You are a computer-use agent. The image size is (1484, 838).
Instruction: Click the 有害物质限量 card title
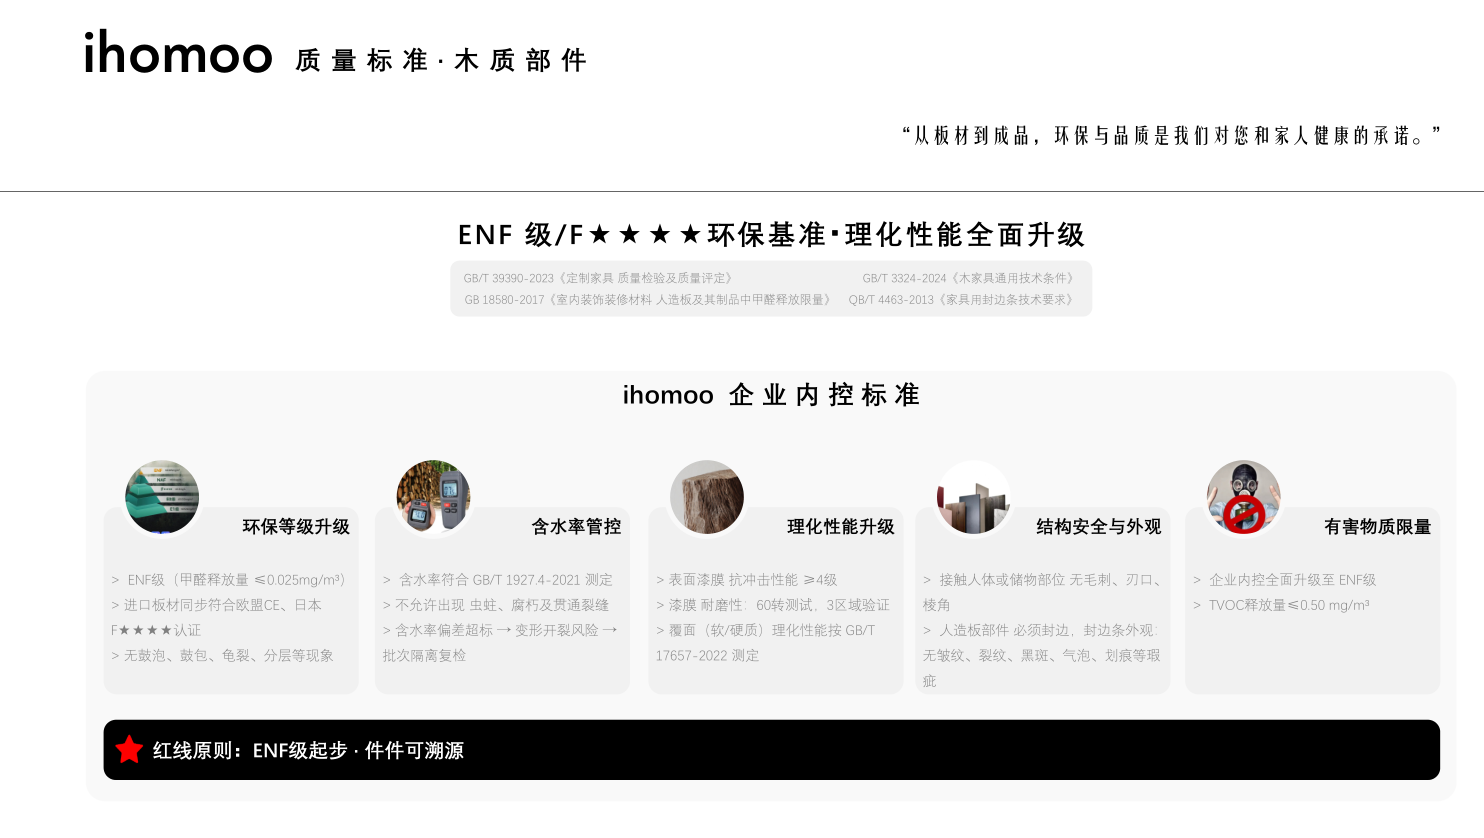tap(1378, 526)
